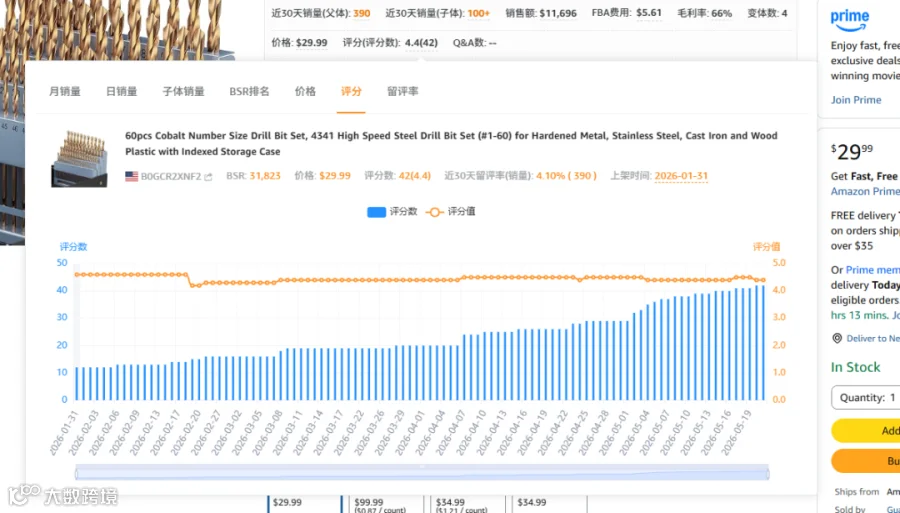
Task: Click the yellow Add to Cart button
Action: click(x=866, y=431)
